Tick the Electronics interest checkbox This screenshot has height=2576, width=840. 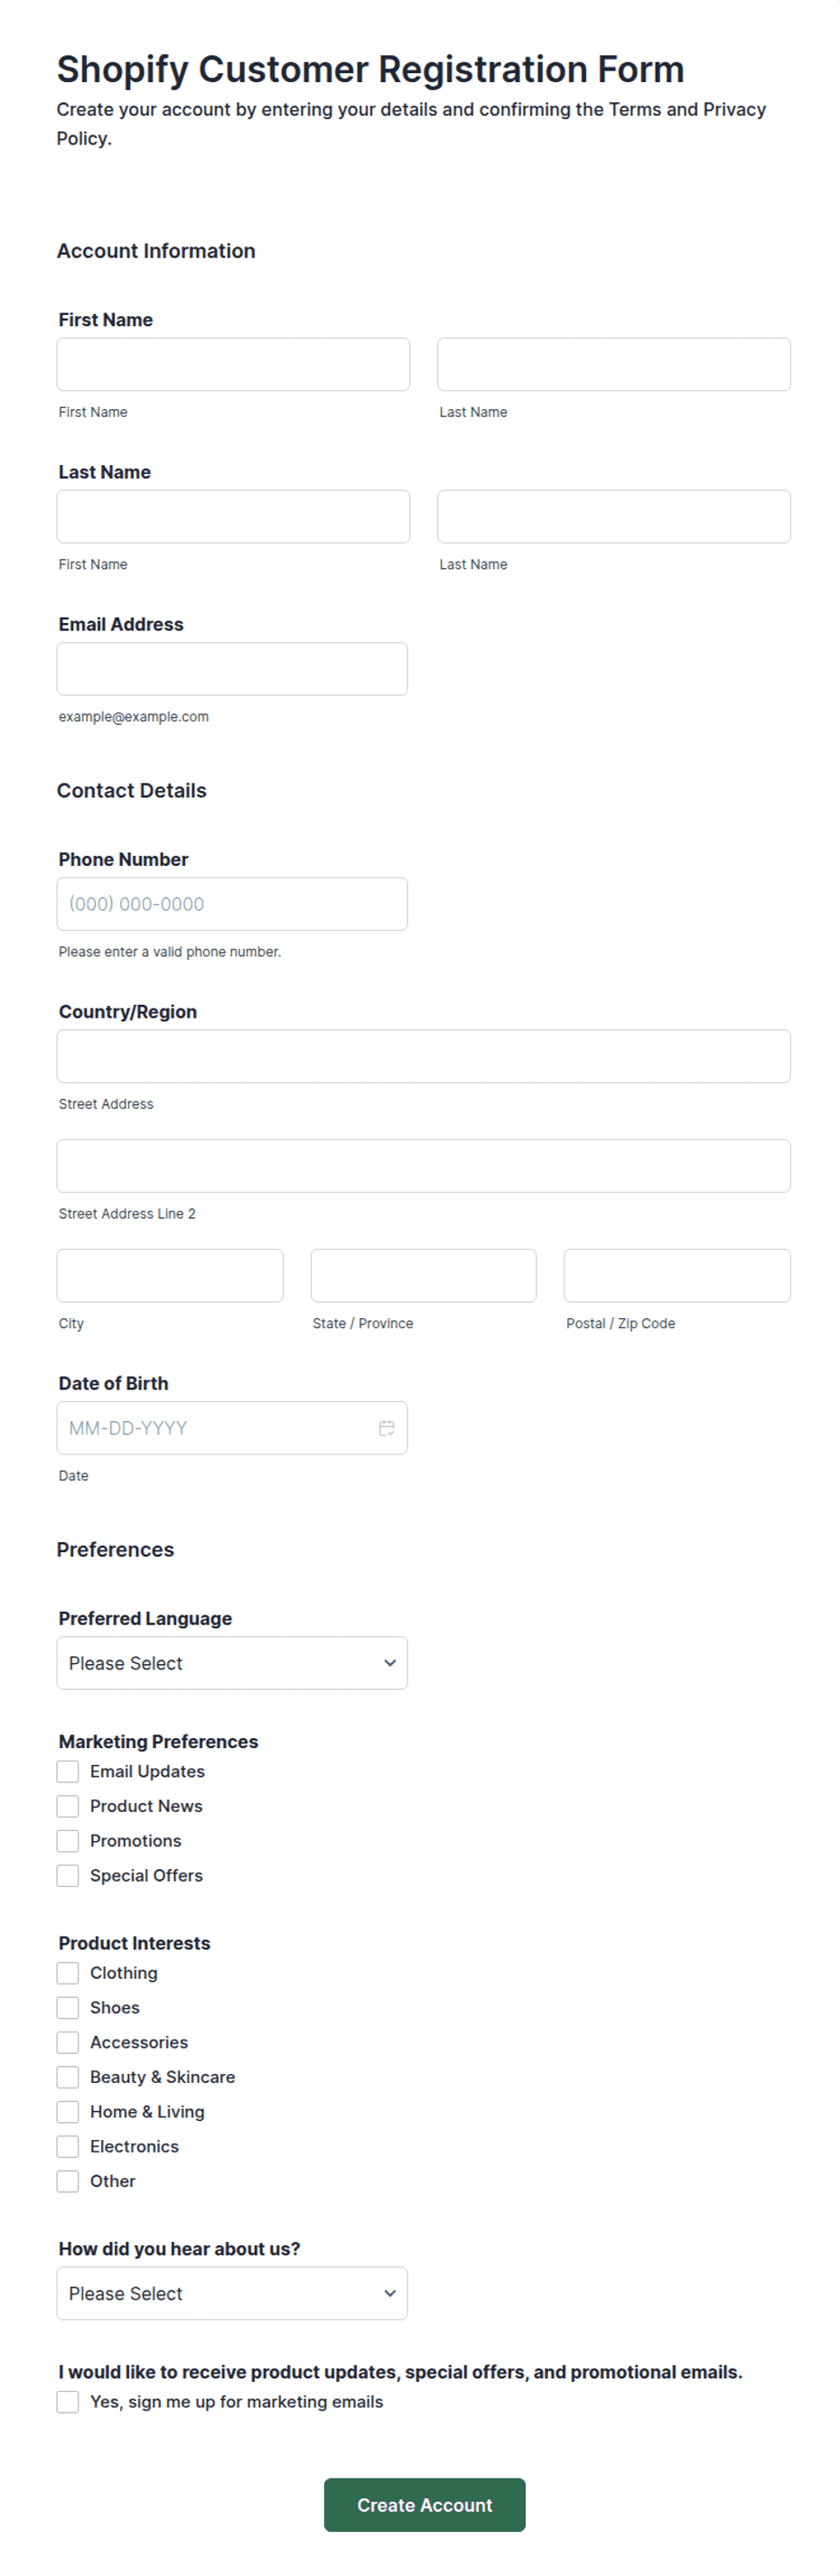pyautogui.click(x=68, y=2147)
